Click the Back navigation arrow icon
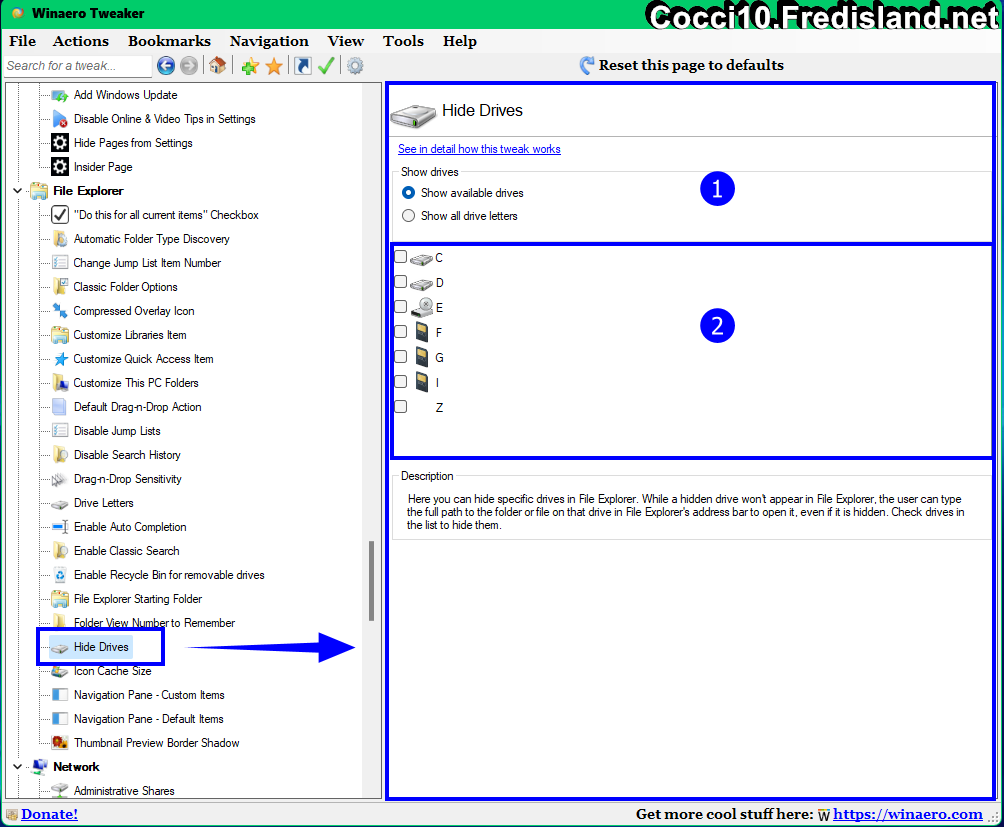Screen dimensions: 1004x827 166,65
